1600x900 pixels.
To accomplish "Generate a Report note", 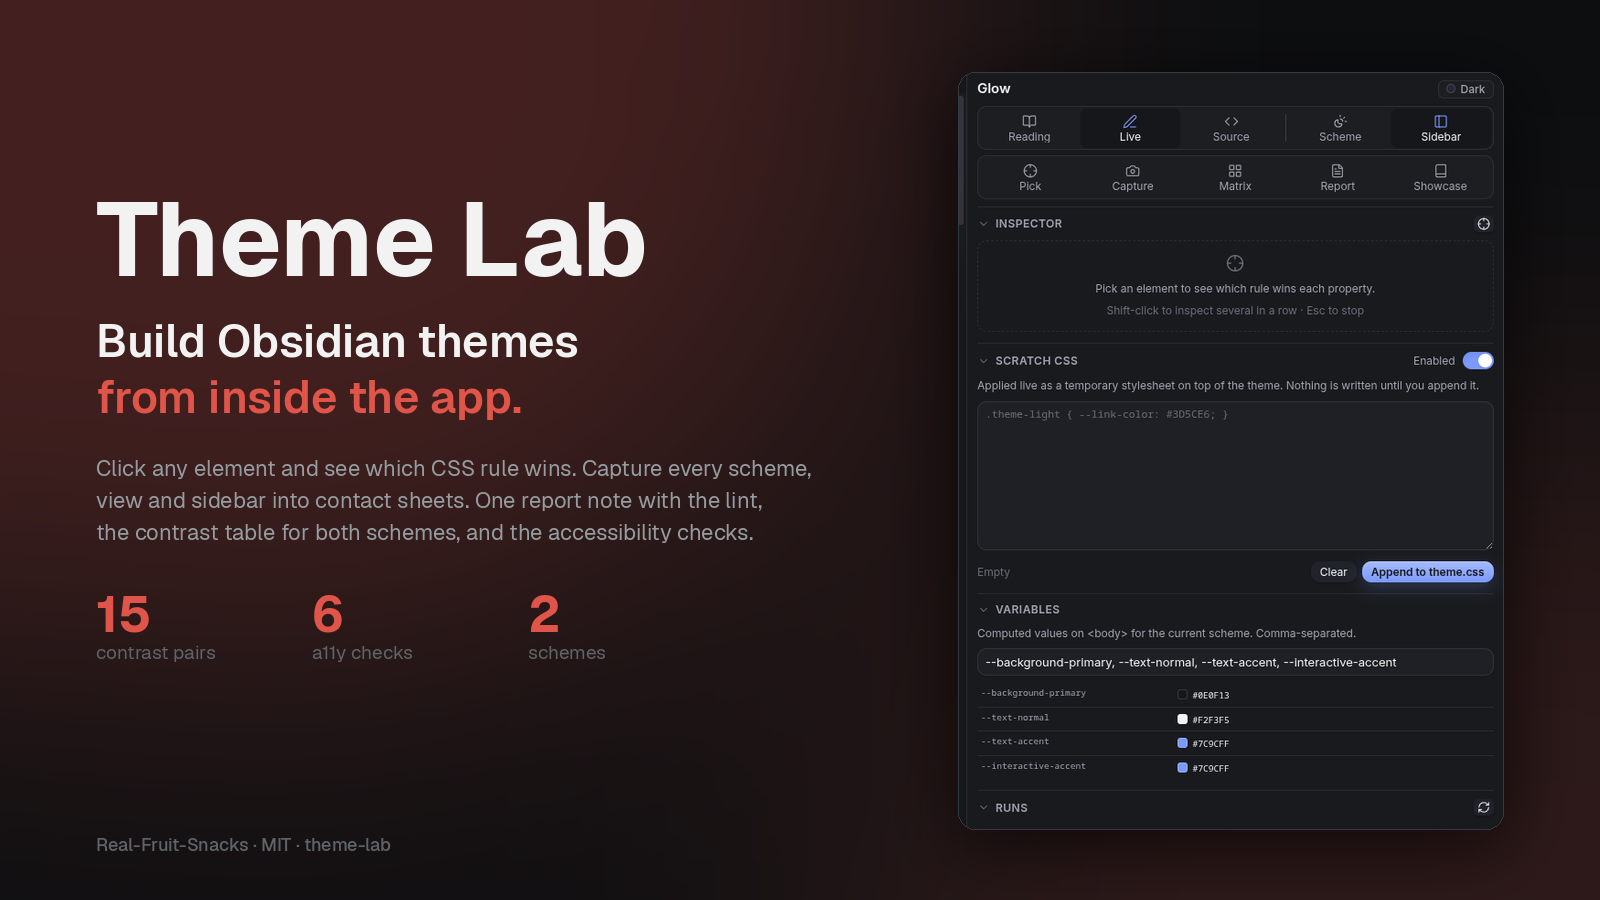I will click(x=1337, y=177).
